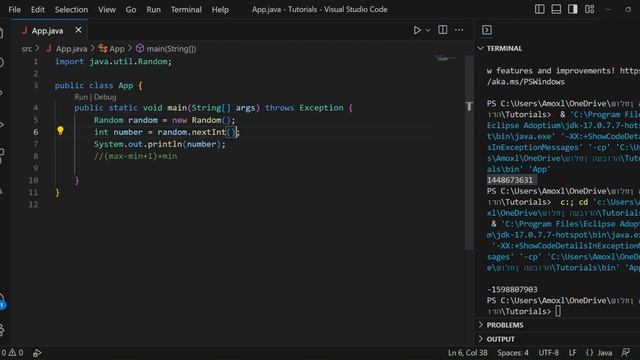Screen dimensions: 640x360
Task: Click the word 'Exception' on line 4
Action: [x=321, y=108]
